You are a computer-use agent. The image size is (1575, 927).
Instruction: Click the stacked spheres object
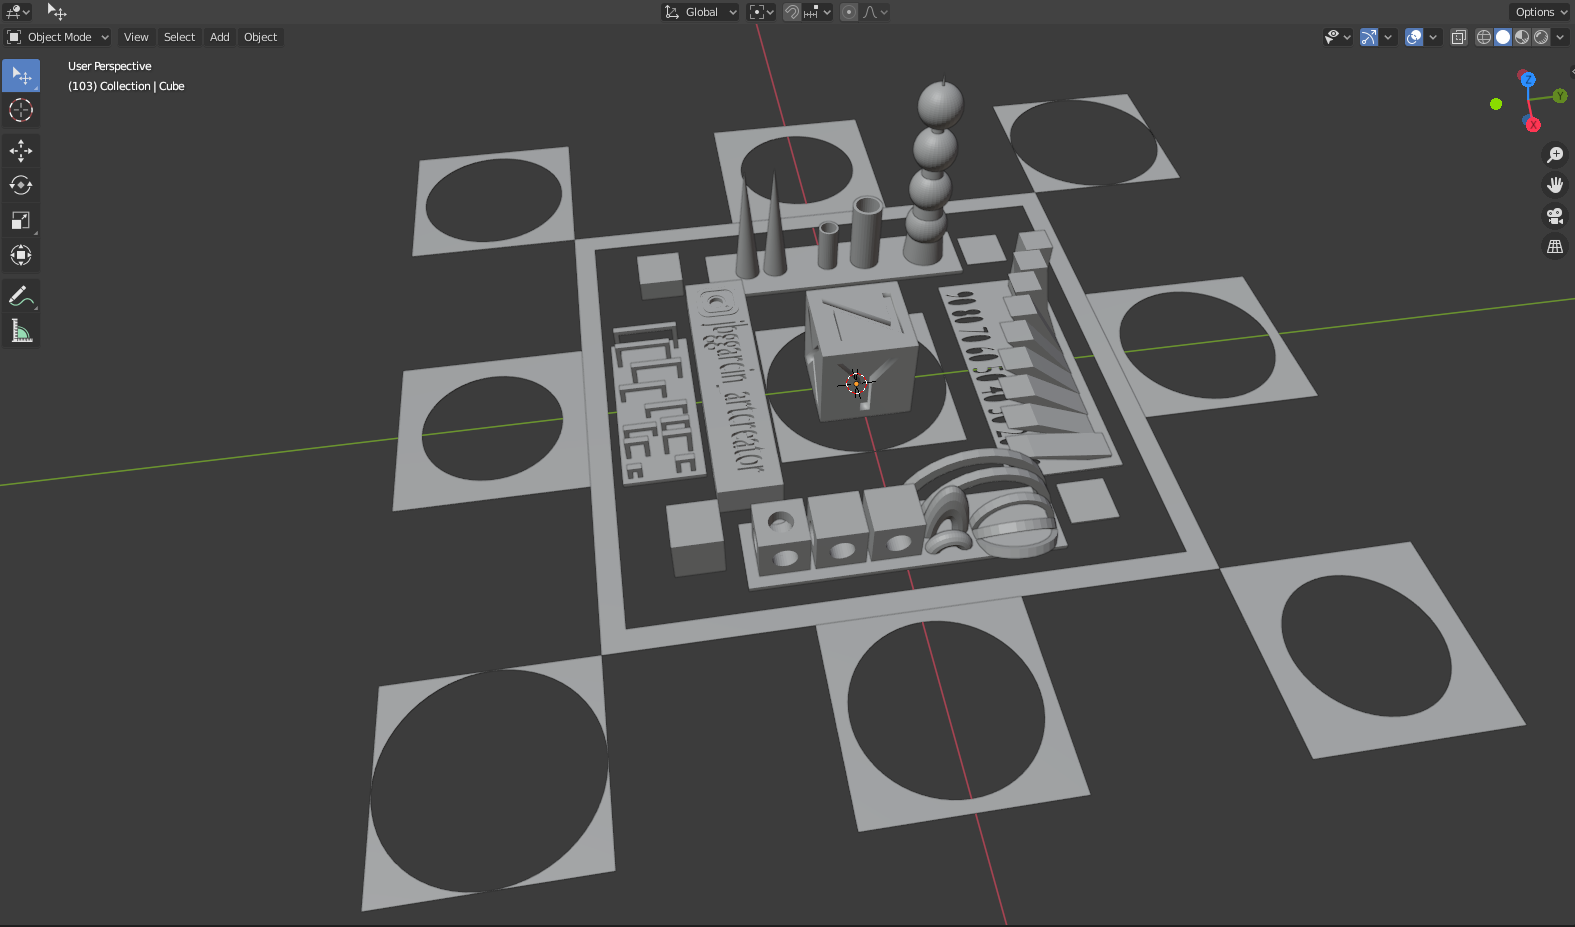coord(933,175)
